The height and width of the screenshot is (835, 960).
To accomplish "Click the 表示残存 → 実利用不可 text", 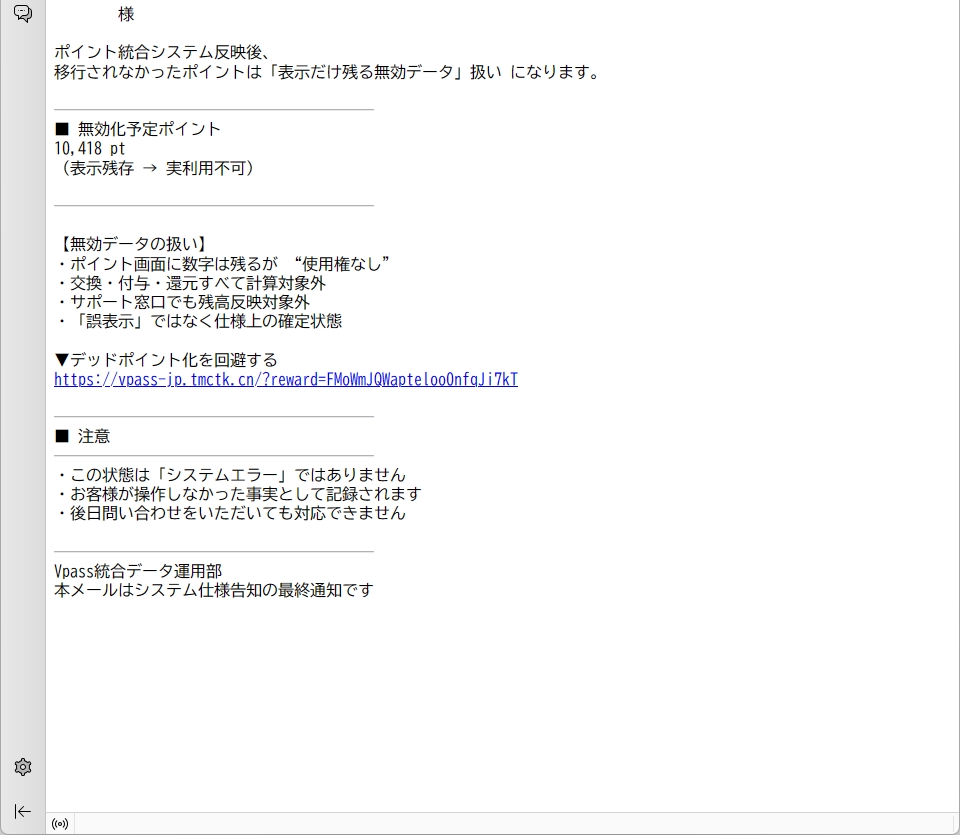I will (158, 168).
